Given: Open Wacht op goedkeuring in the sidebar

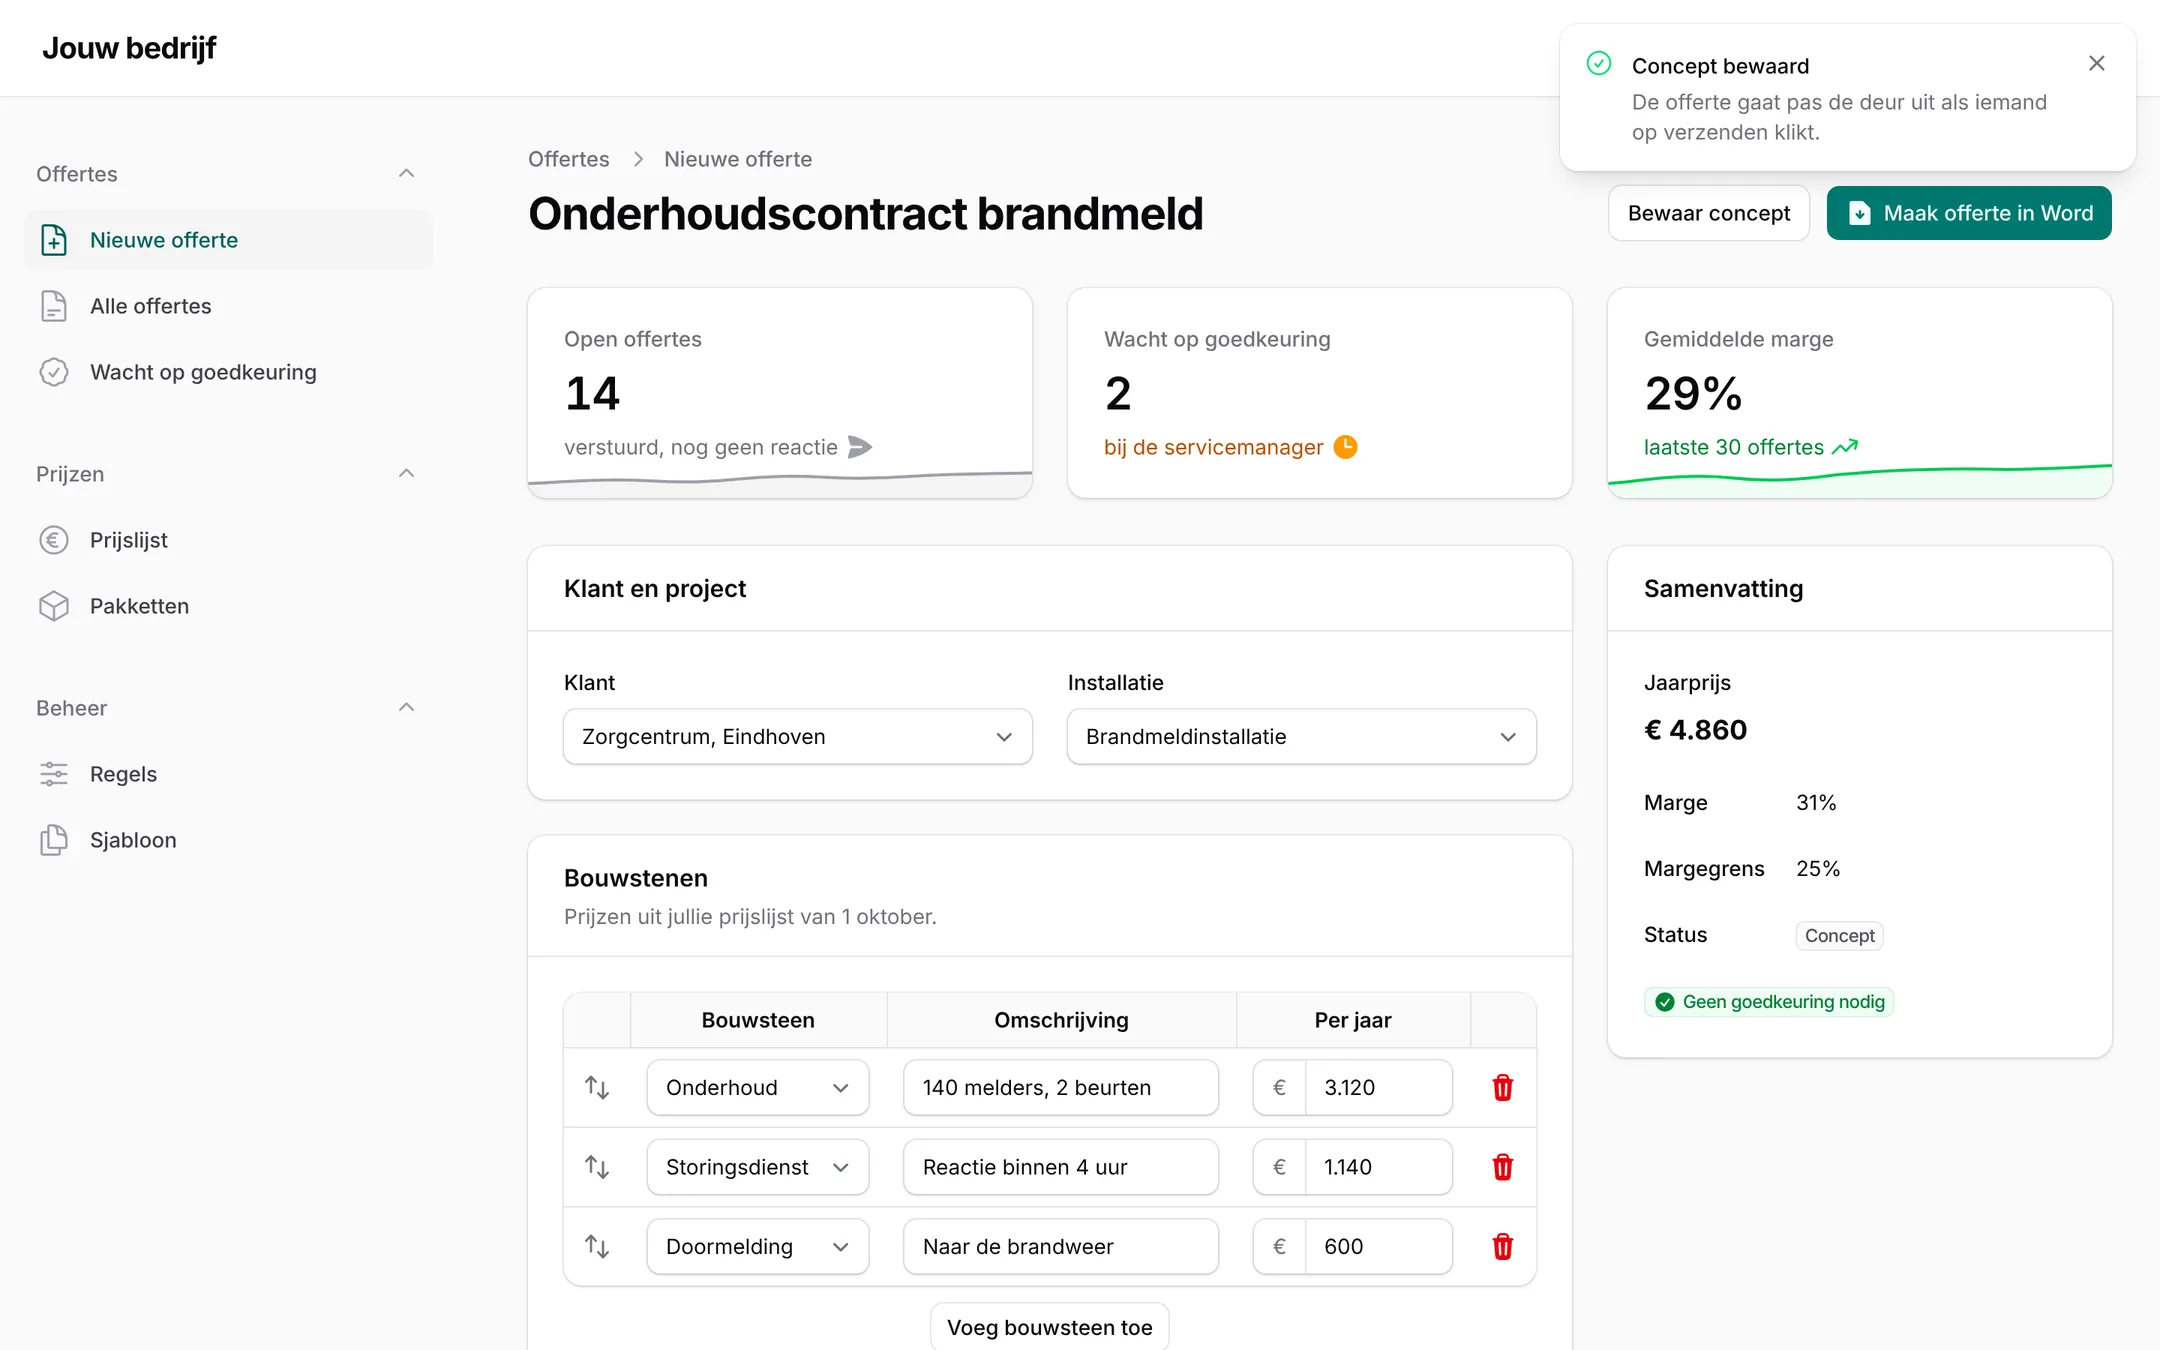Looking at the screenshot, I should point(229,372).
